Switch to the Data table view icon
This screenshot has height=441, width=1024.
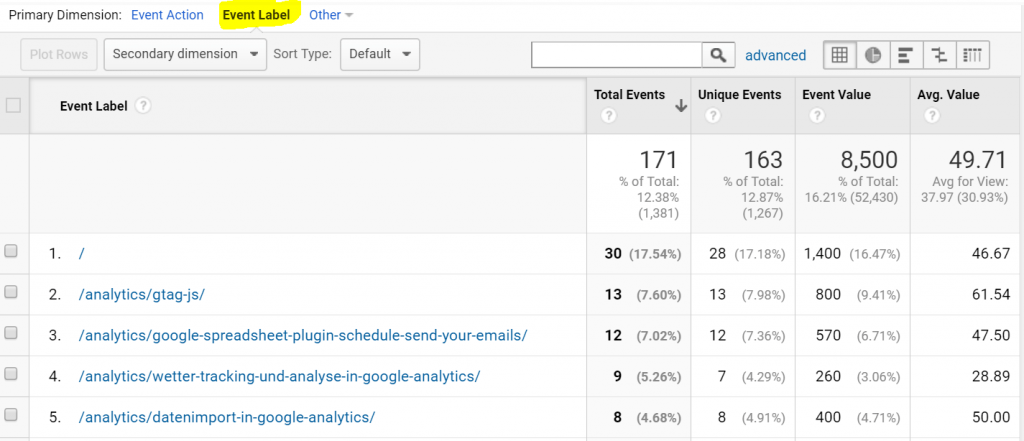tap(840, 55)
